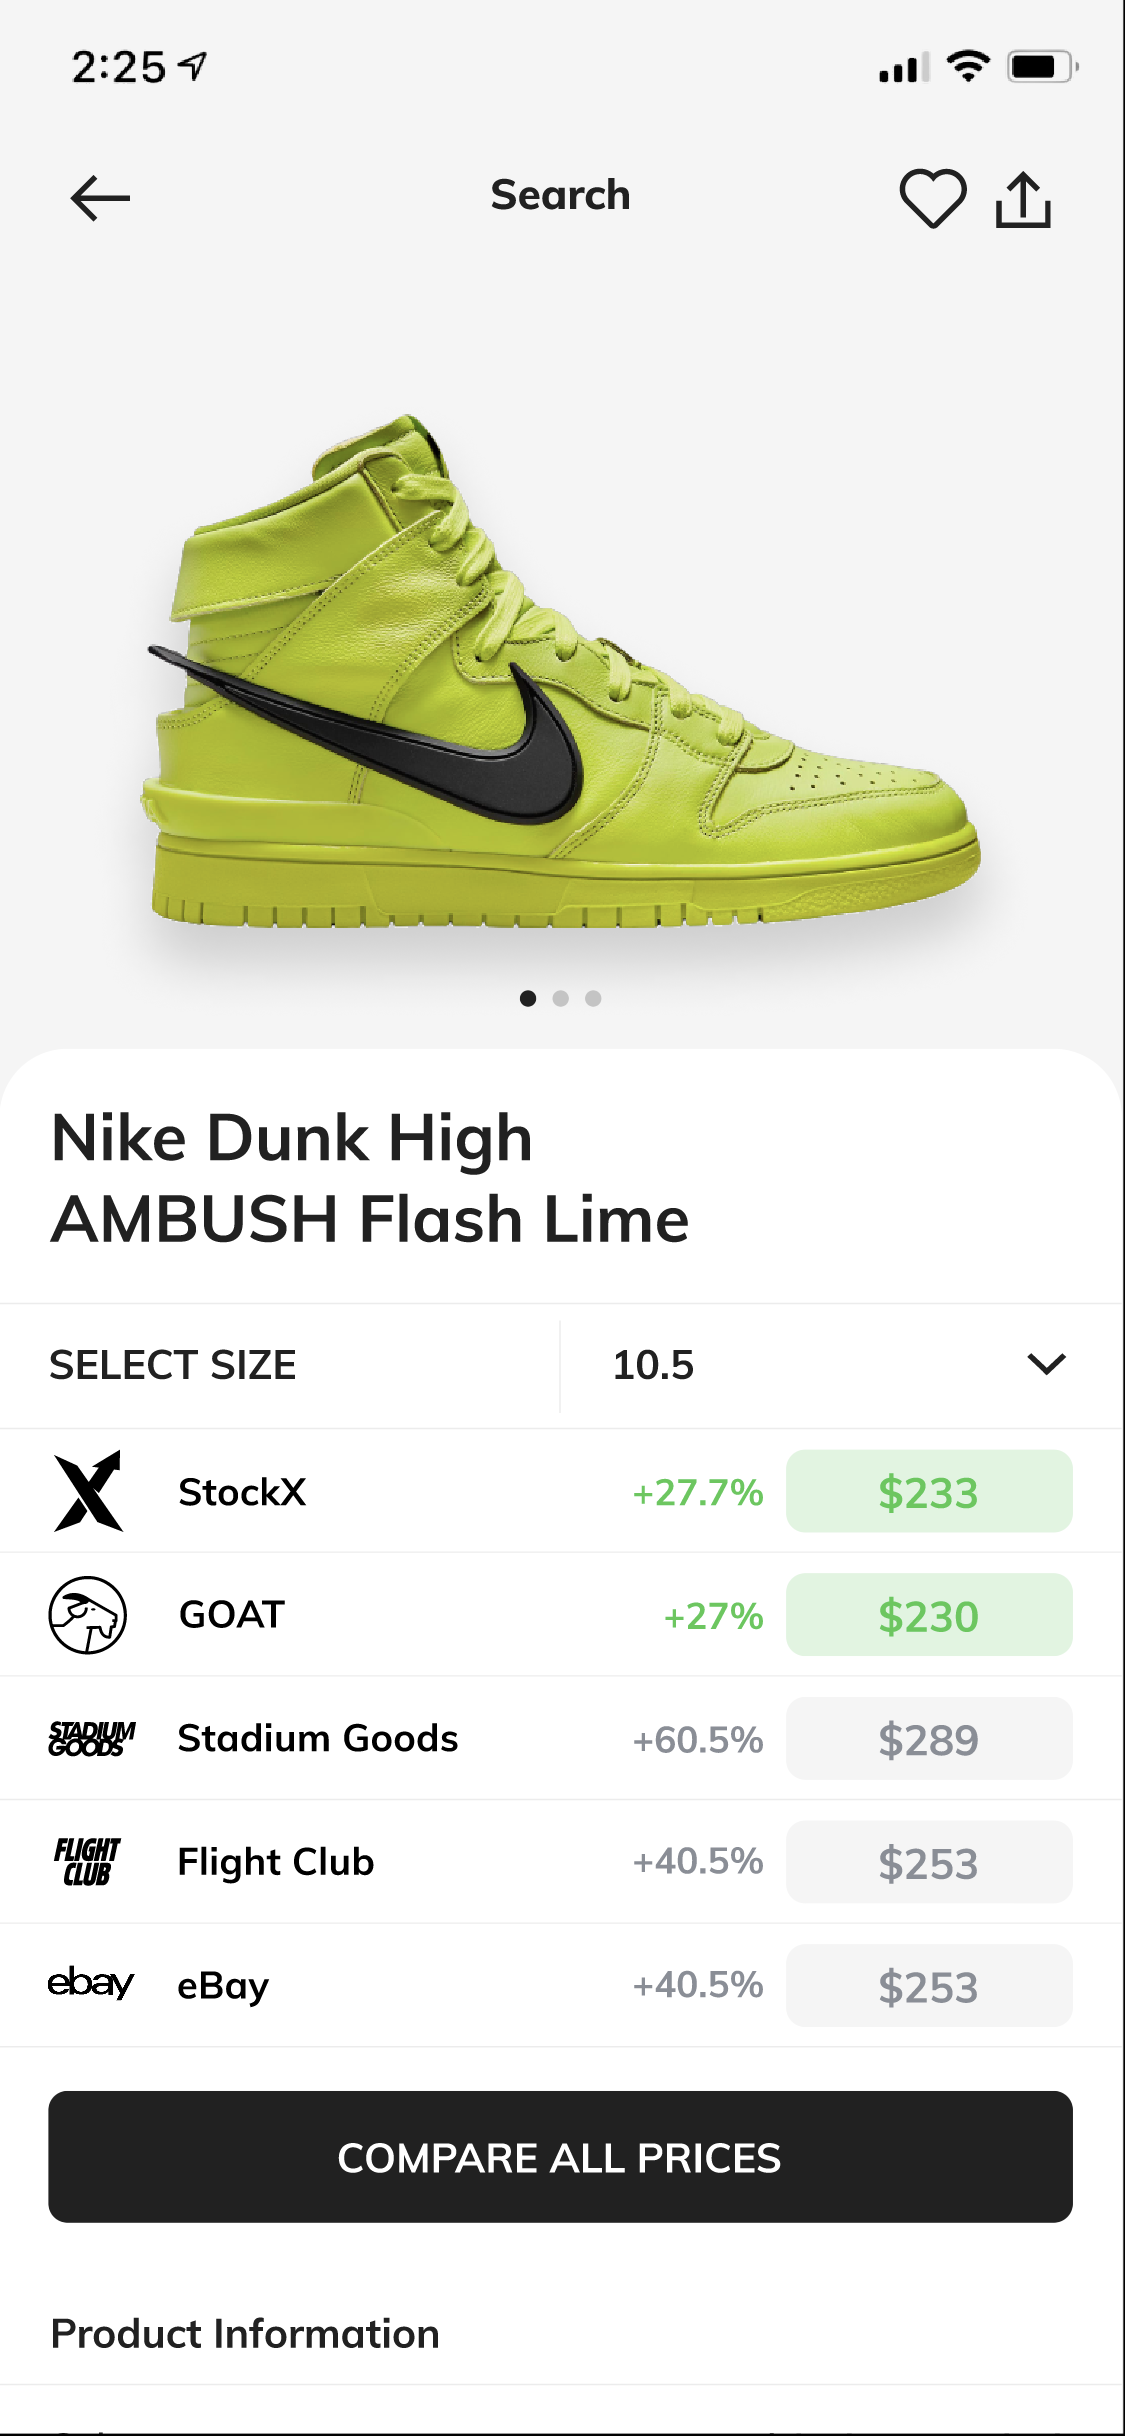The image size is (1125, 2436).
Task: Click the $289 Stadium Goods price
Action: tap(929, 1738)
